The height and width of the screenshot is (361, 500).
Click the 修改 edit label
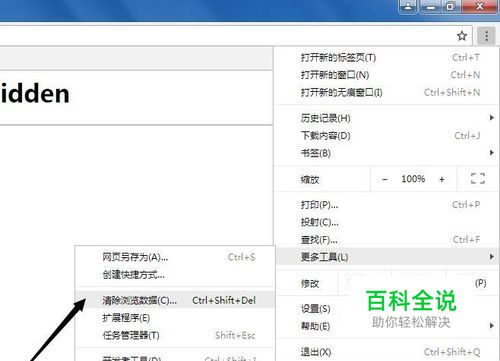310,284
